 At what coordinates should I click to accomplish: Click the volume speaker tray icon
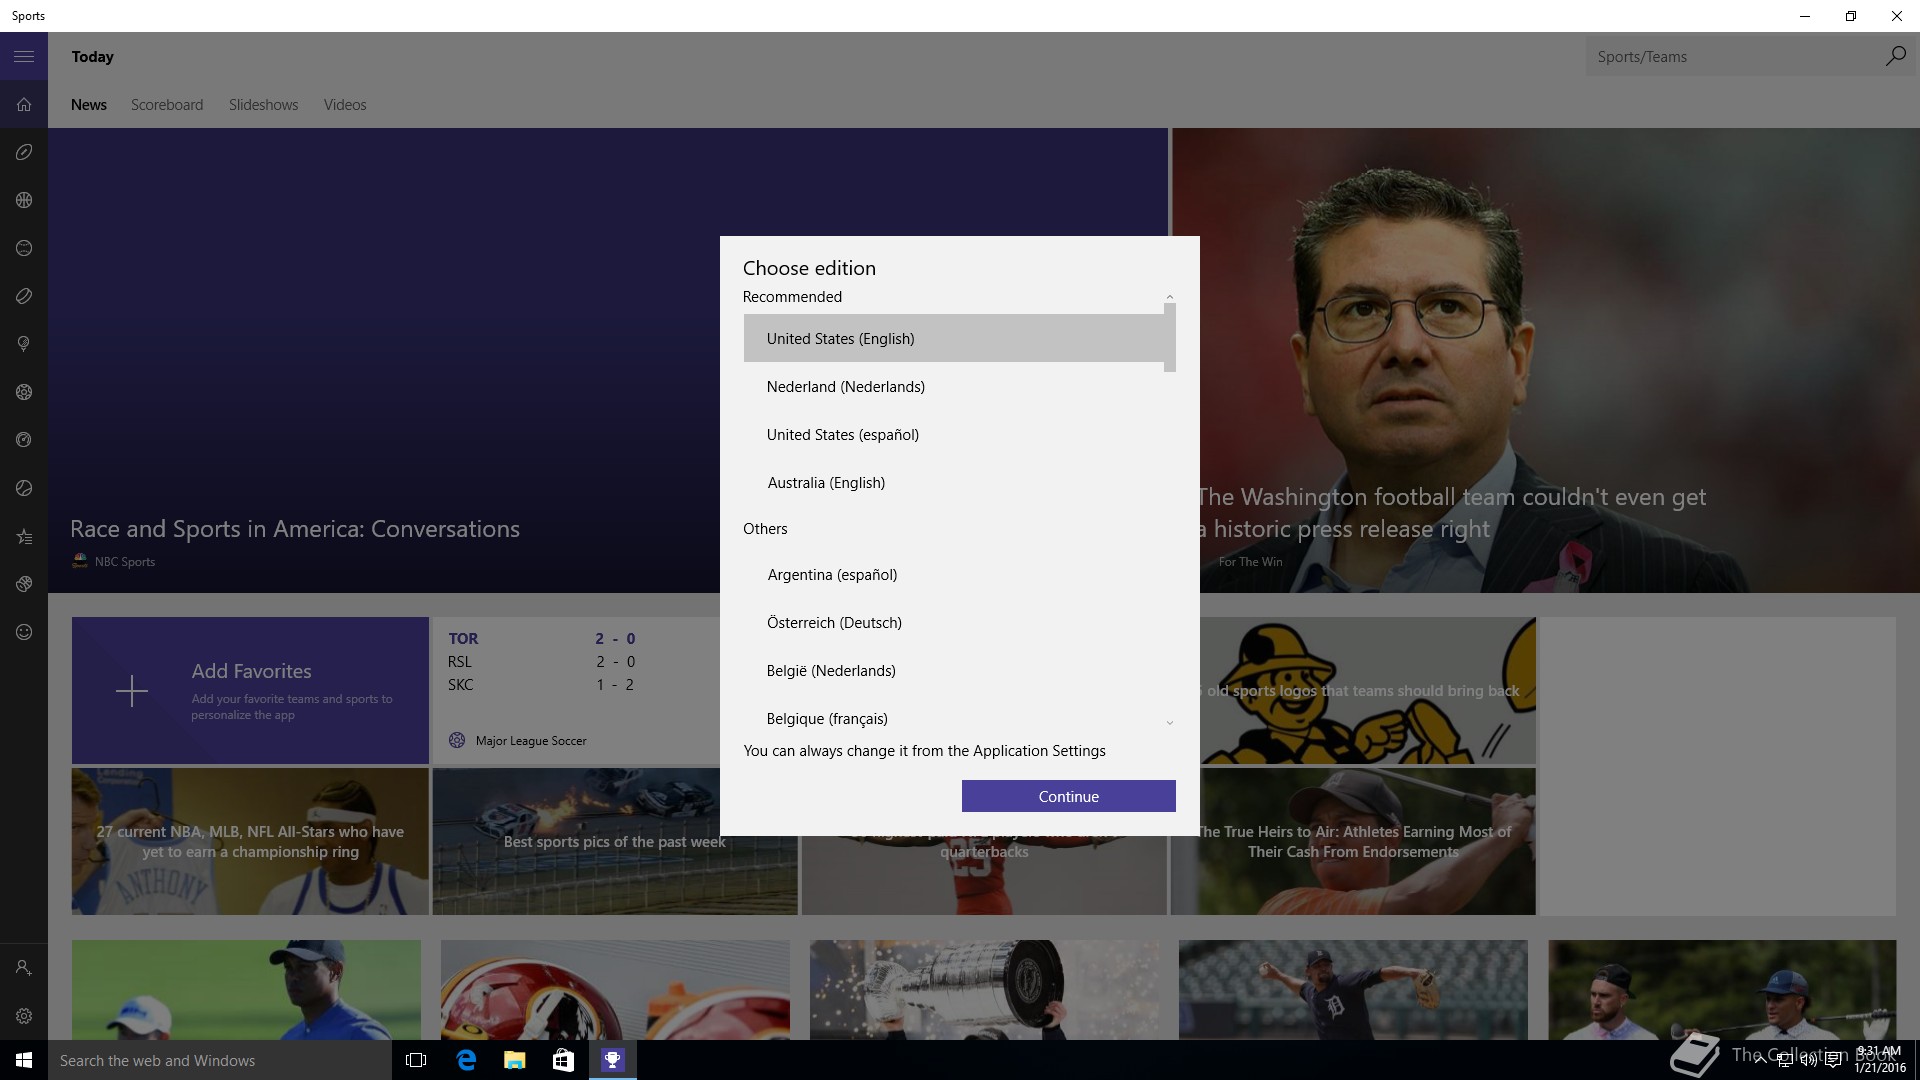click(x=1808, y=1061)
